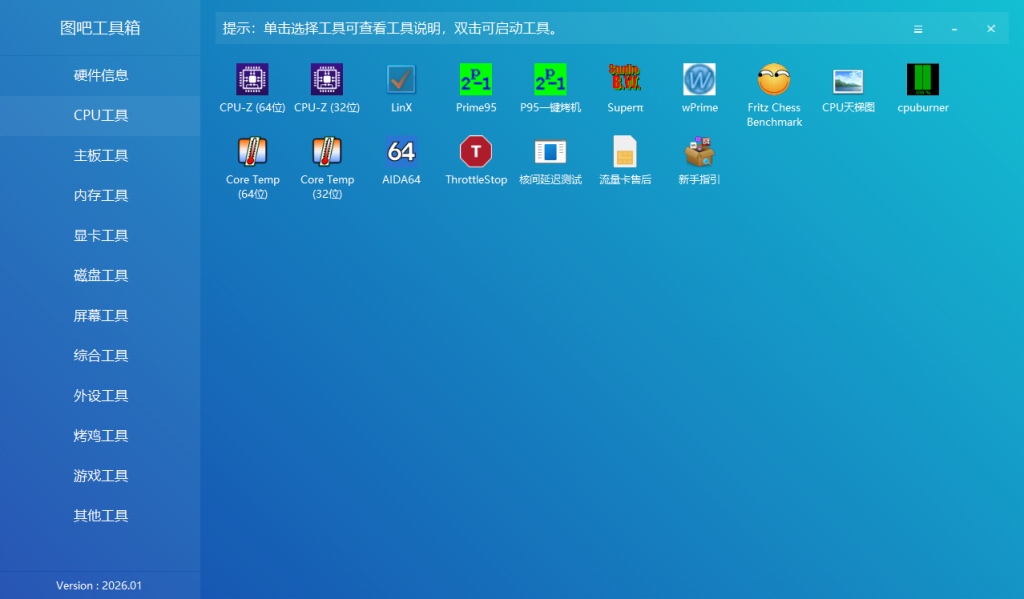
Task: Click the Version 2026.01 label
Action: pyautogui.click(x=99, y=585)
